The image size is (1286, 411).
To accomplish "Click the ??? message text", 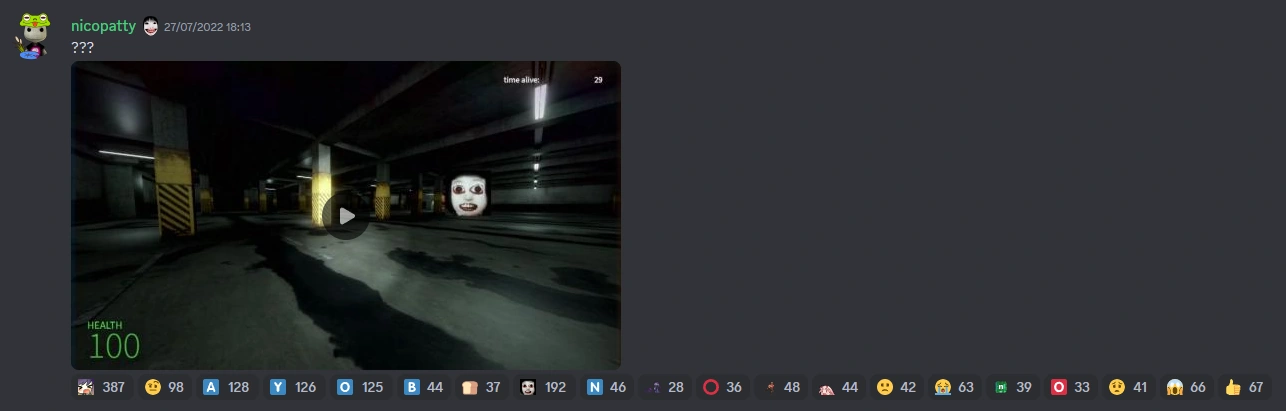I will (82, 47).
